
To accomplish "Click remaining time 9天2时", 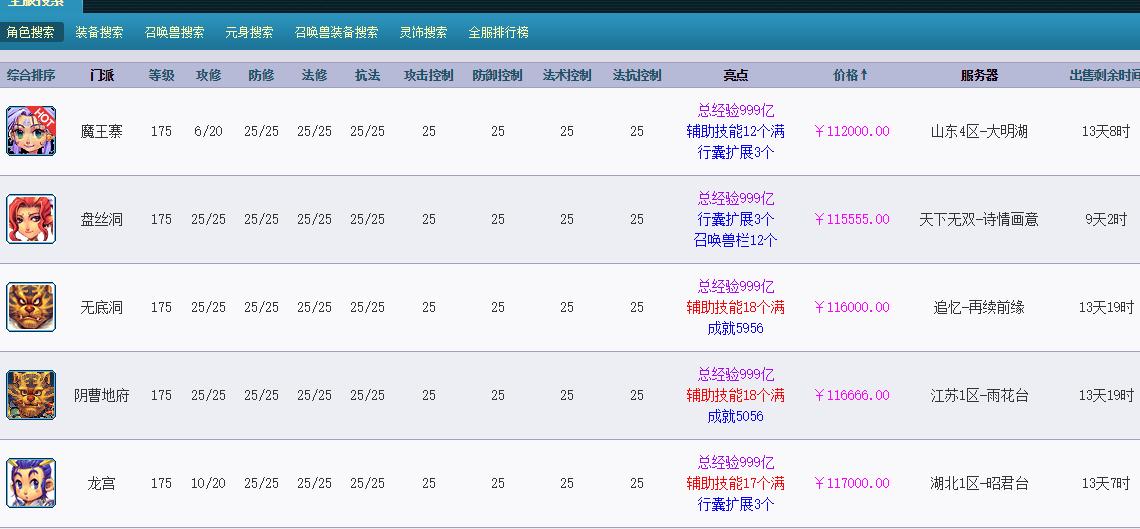I will pos(1107,219).
